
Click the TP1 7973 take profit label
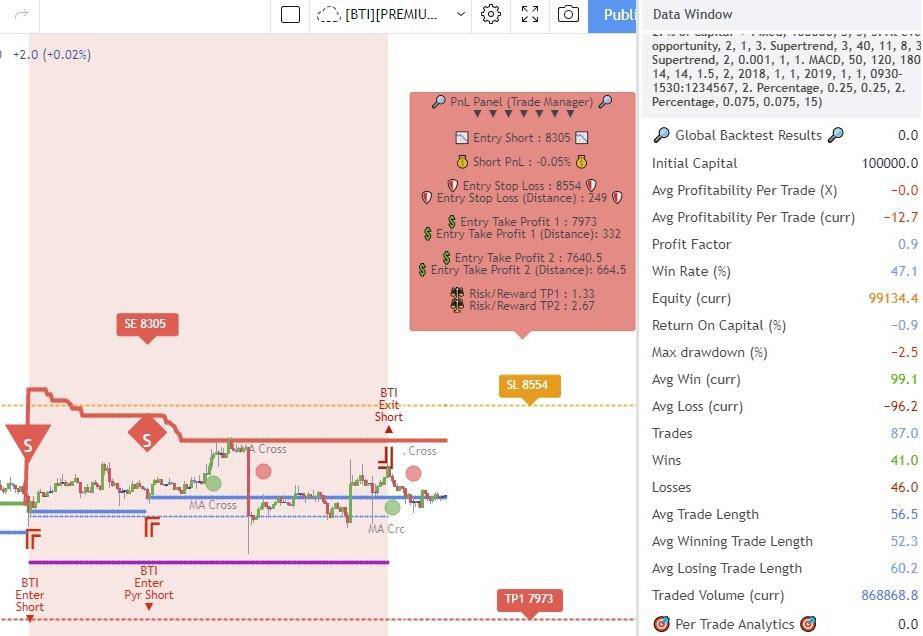531,599
